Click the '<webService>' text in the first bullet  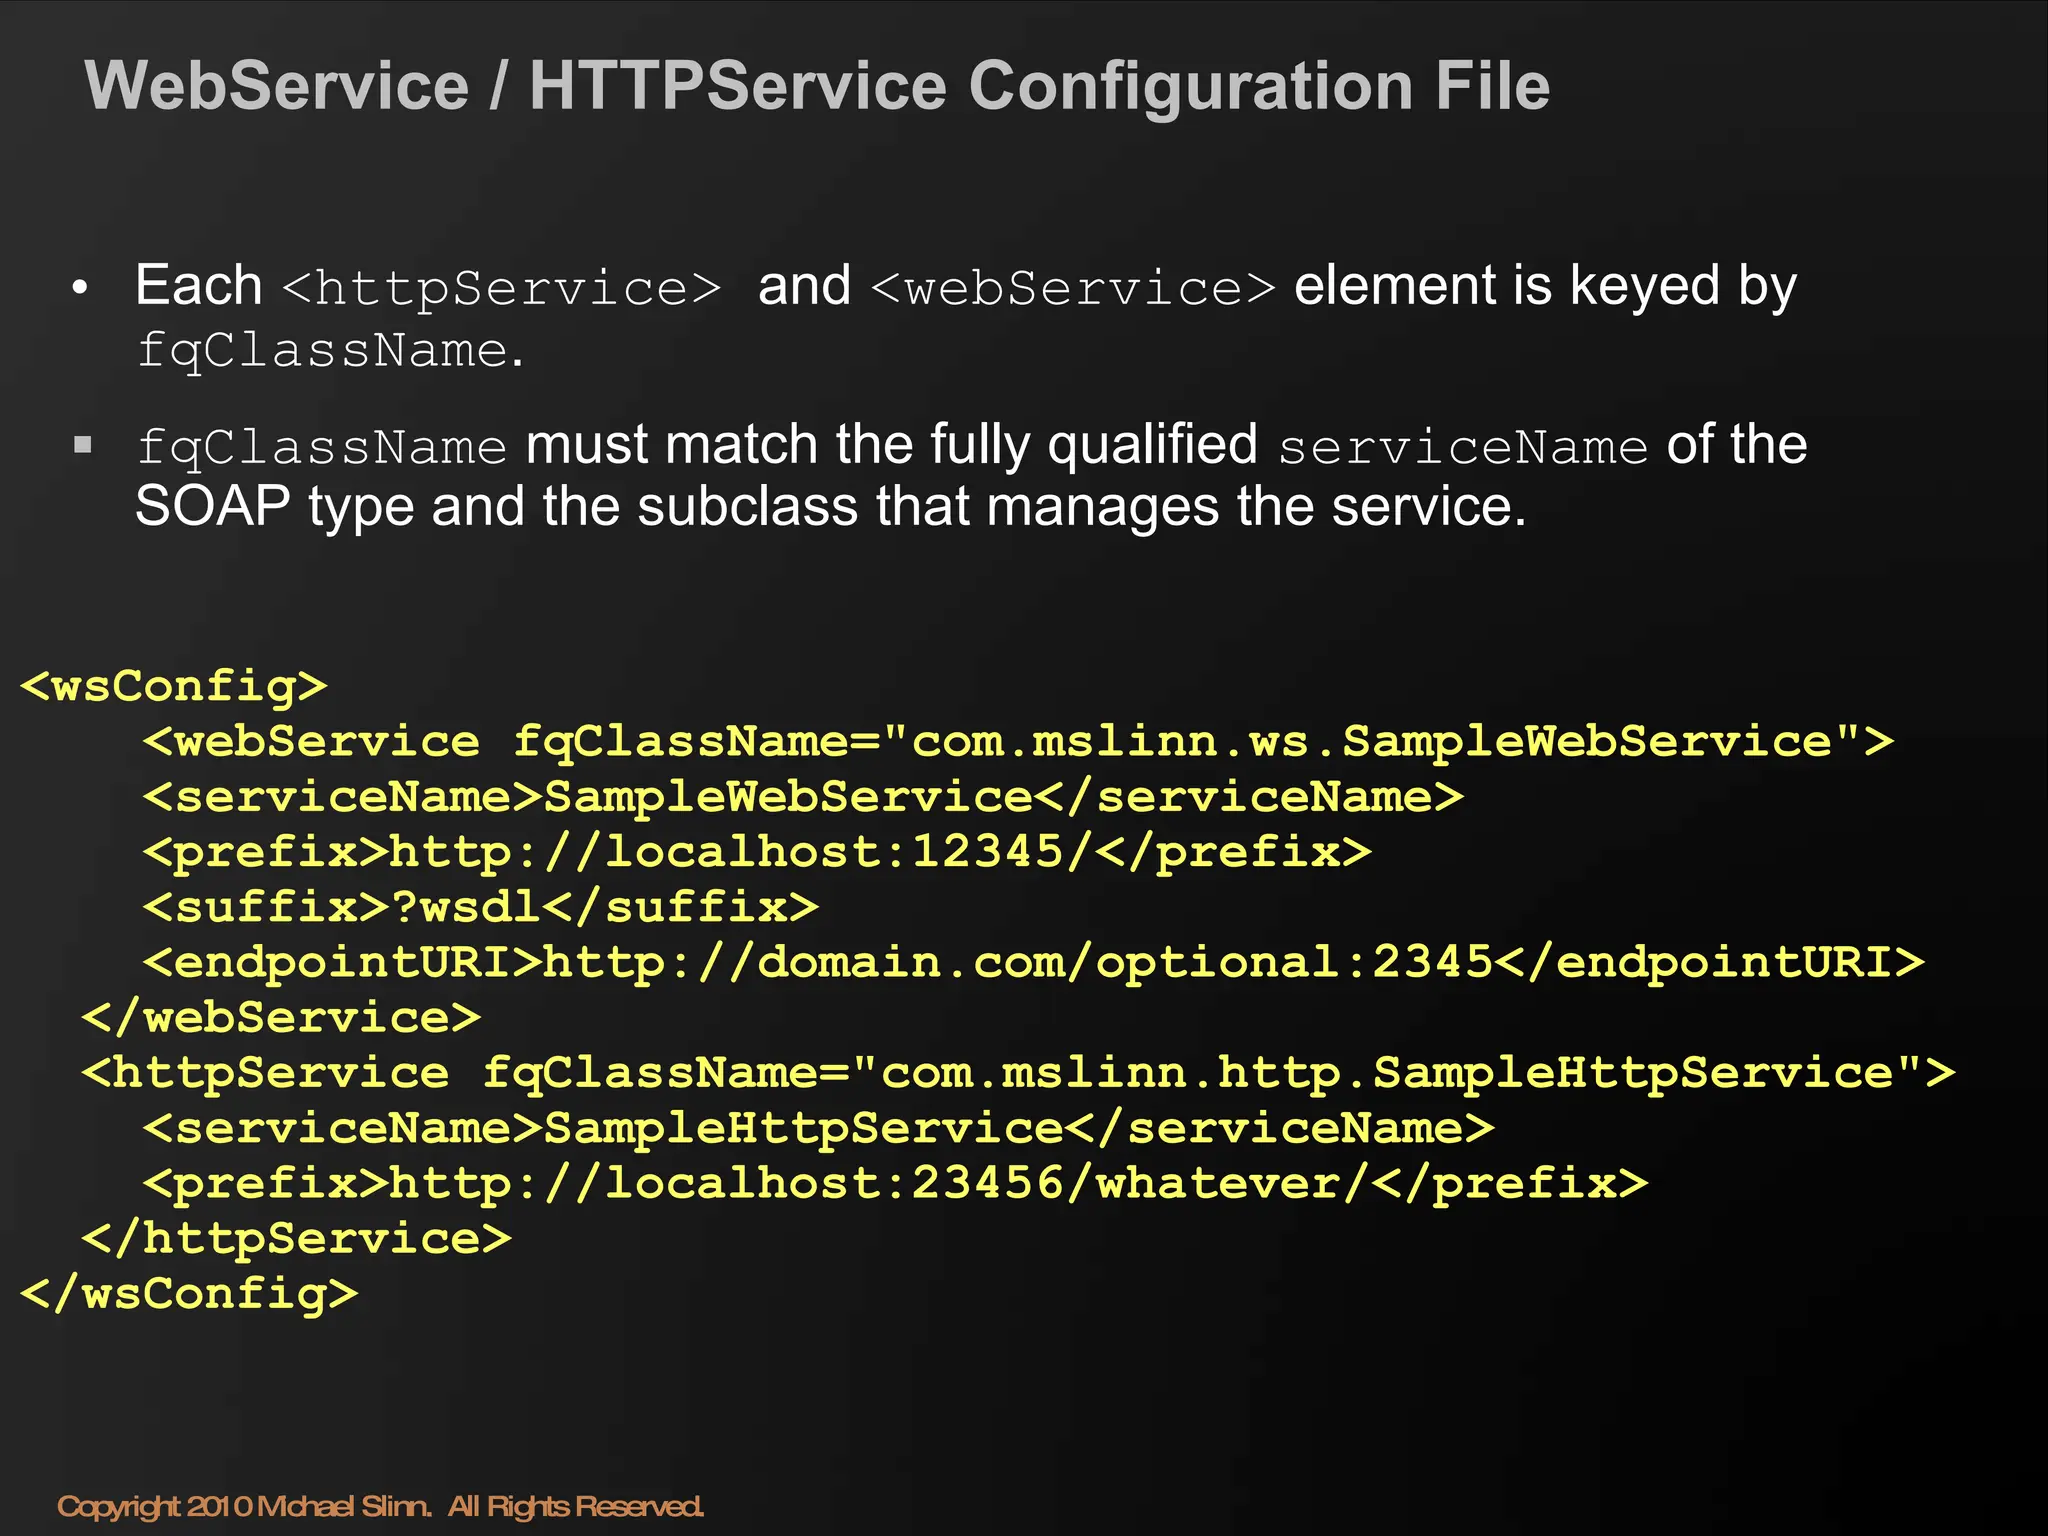(x=1073, y=288)
